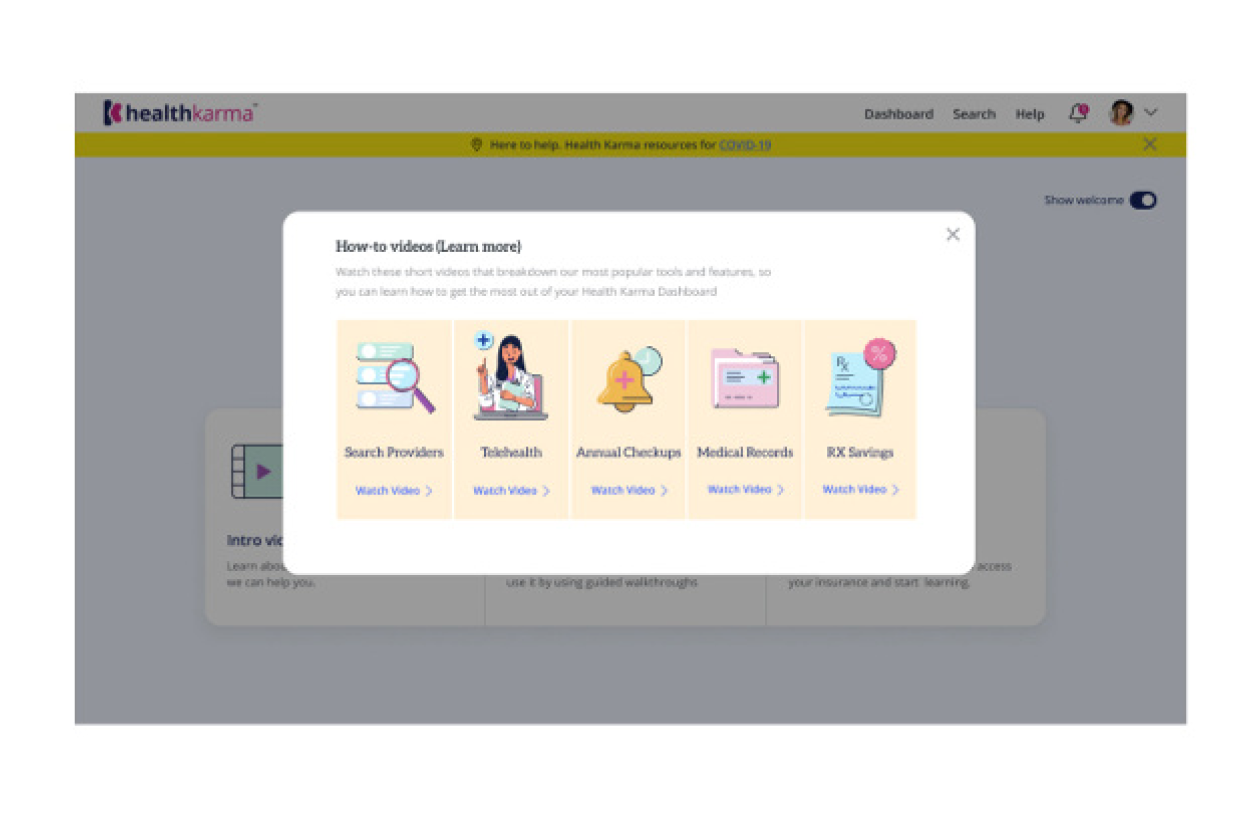Click the Intro video film icon behind dialog

[x=256, y=472]
